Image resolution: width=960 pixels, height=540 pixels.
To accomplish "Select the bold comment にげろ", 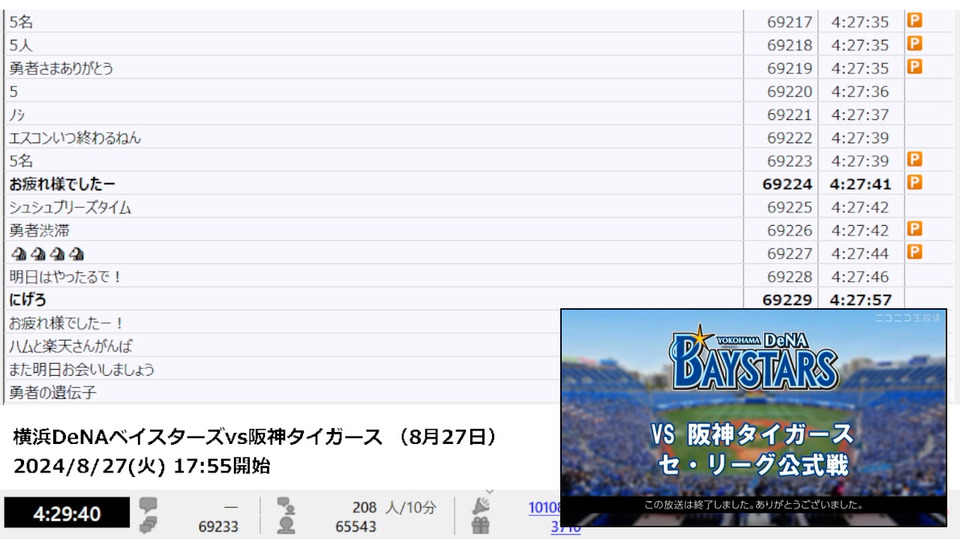I will (28, 299).
